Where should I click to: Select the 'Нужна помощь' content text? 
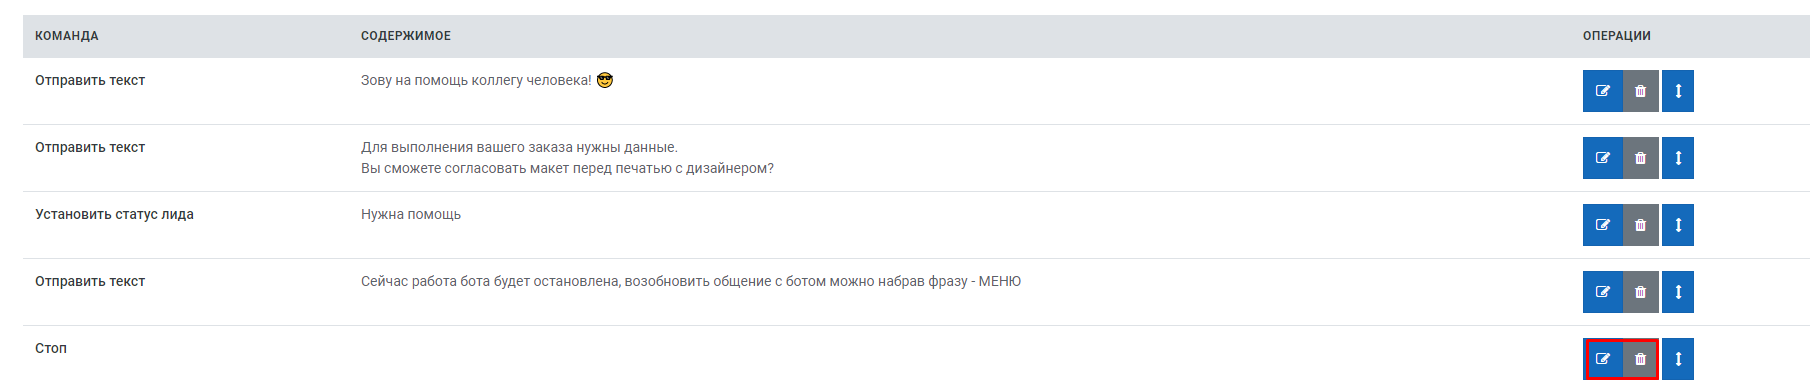[x=411, y=214]
